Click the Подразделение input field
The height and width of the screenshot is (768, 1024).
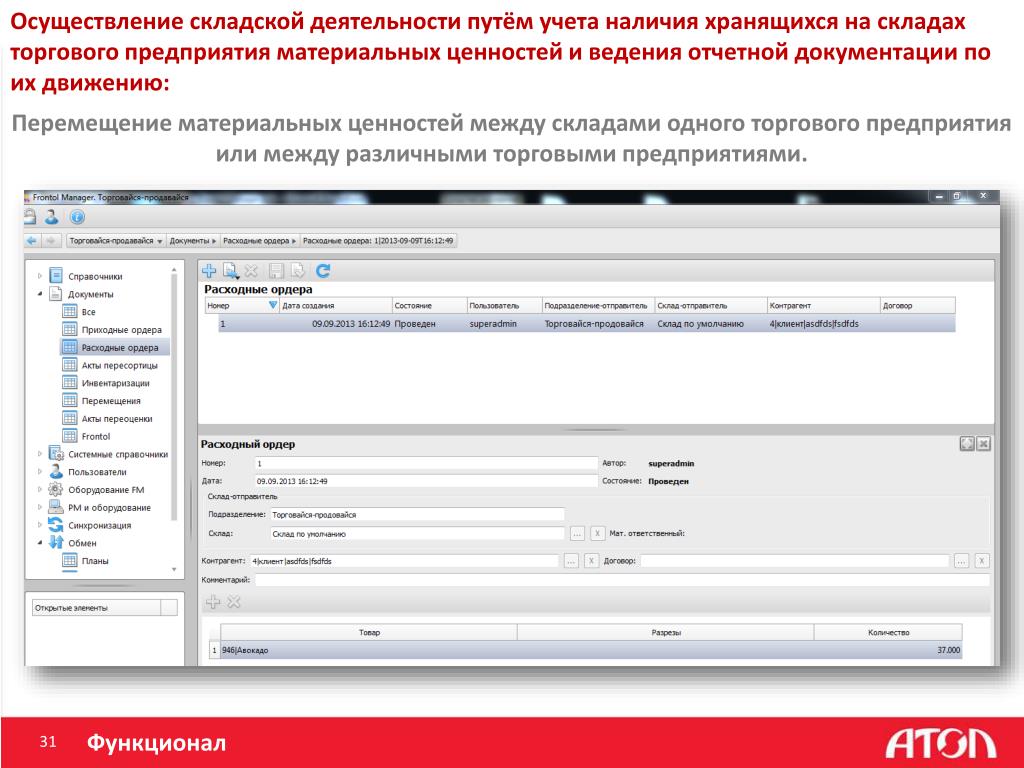(x=417, y=515)
